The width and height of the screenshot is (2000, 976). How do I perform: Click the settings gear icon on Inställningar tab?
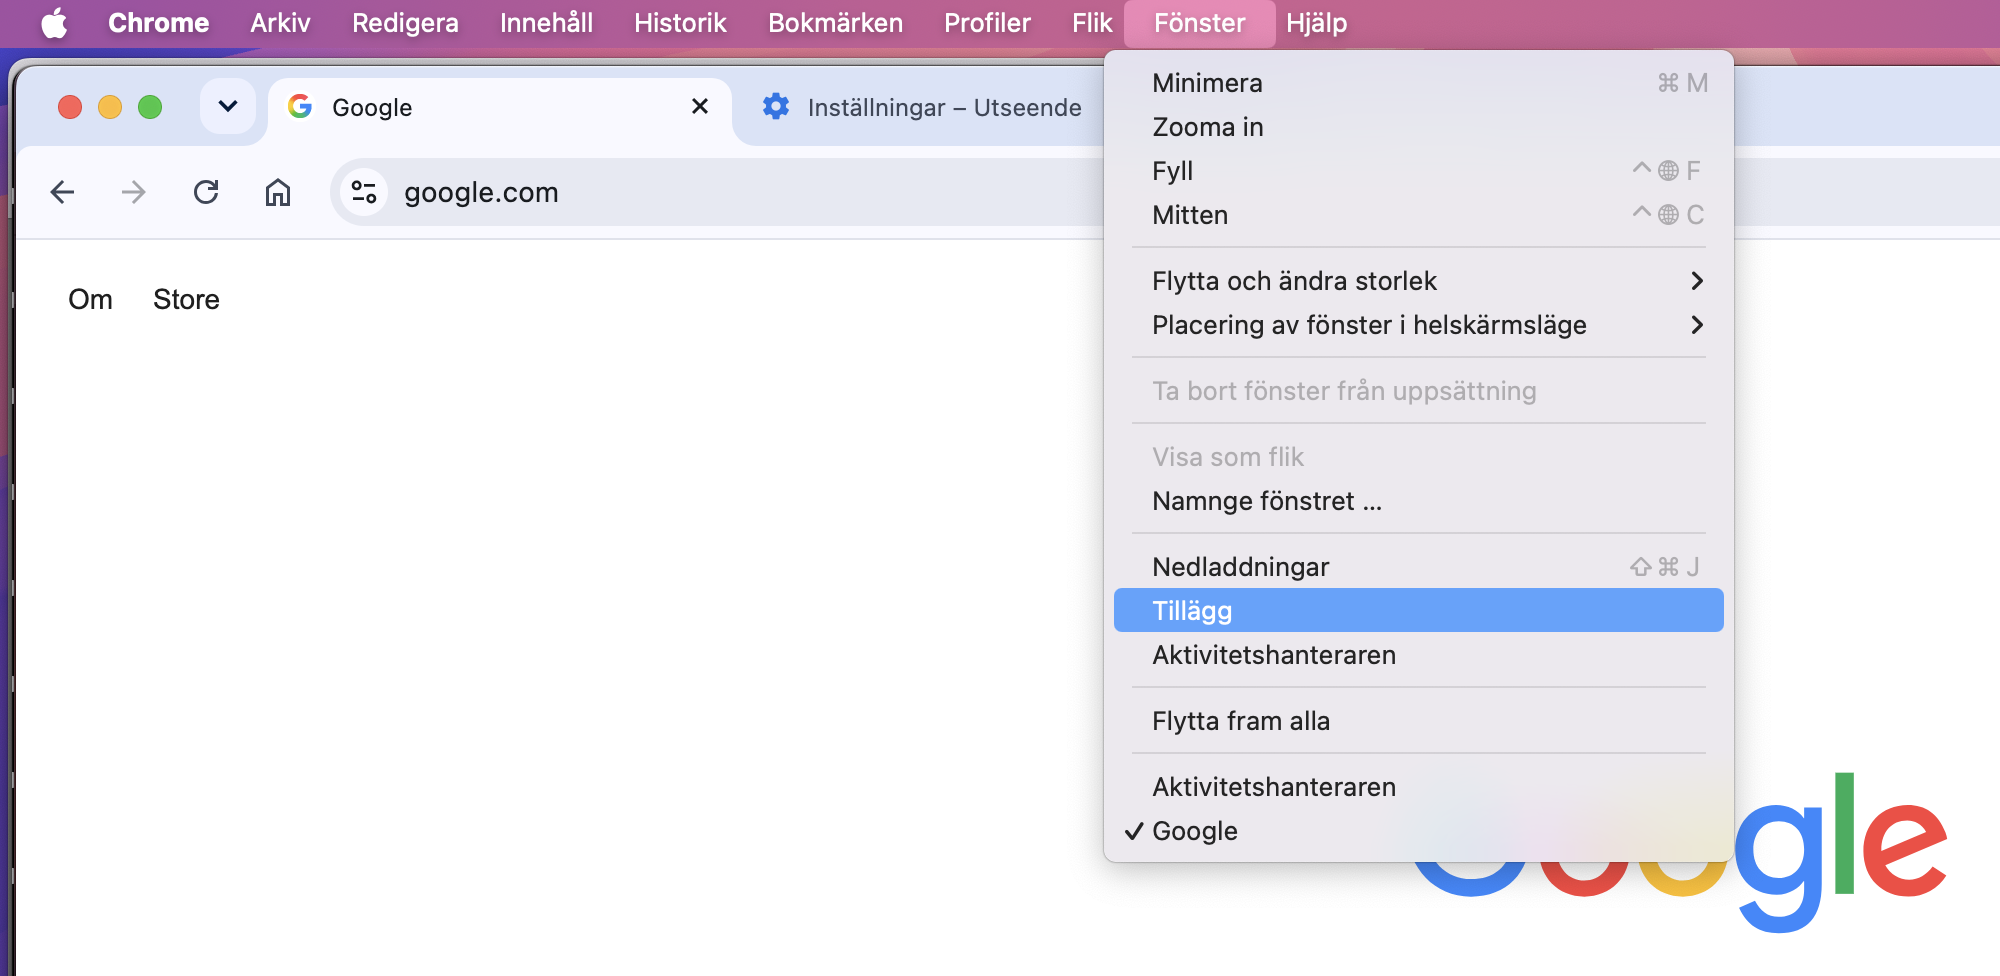[776, 106]
